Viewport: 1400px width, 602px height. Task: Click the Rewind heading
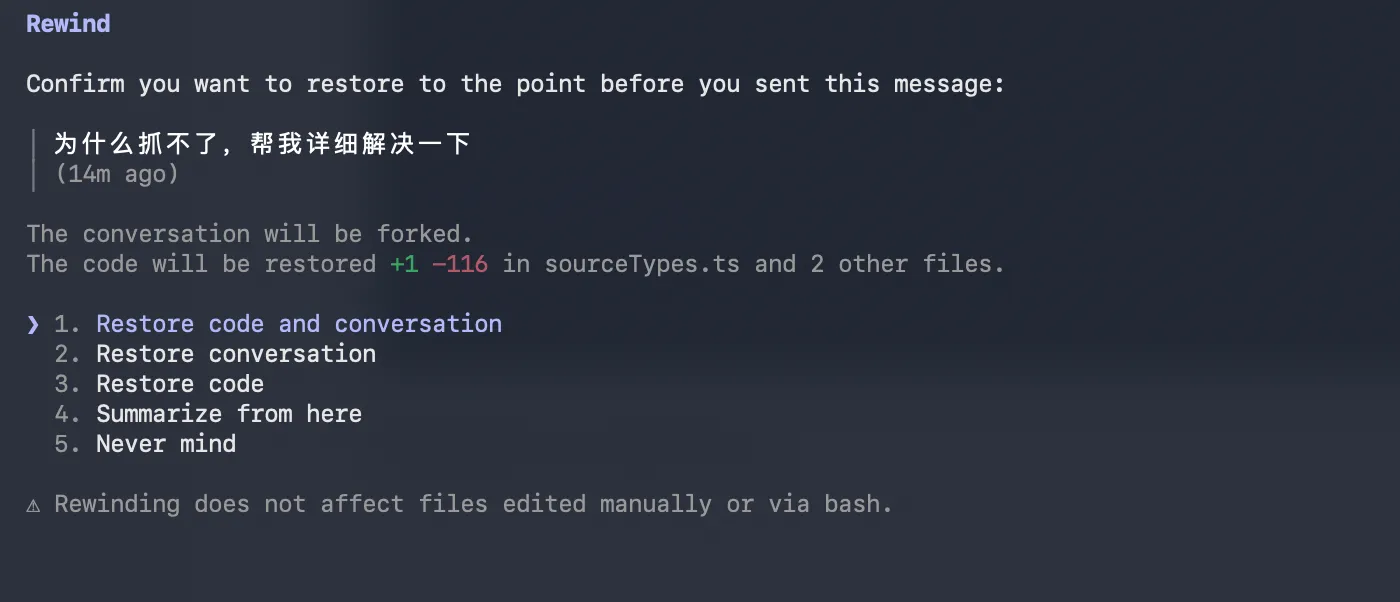(68, 24)
